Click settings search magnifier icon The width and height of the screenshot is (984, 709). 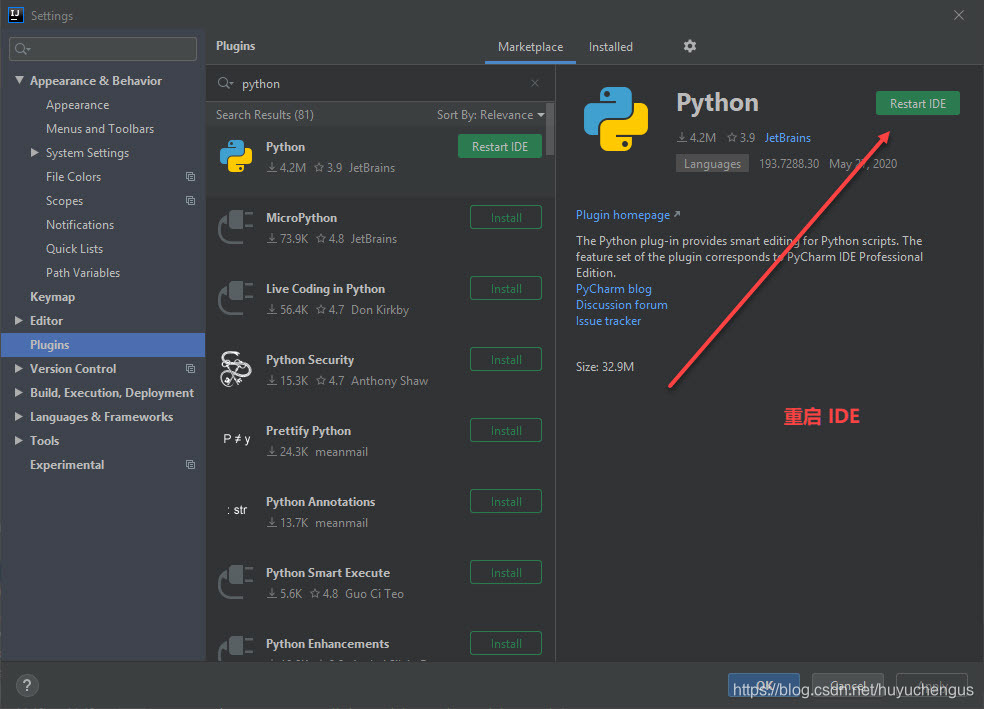[23, 49]
